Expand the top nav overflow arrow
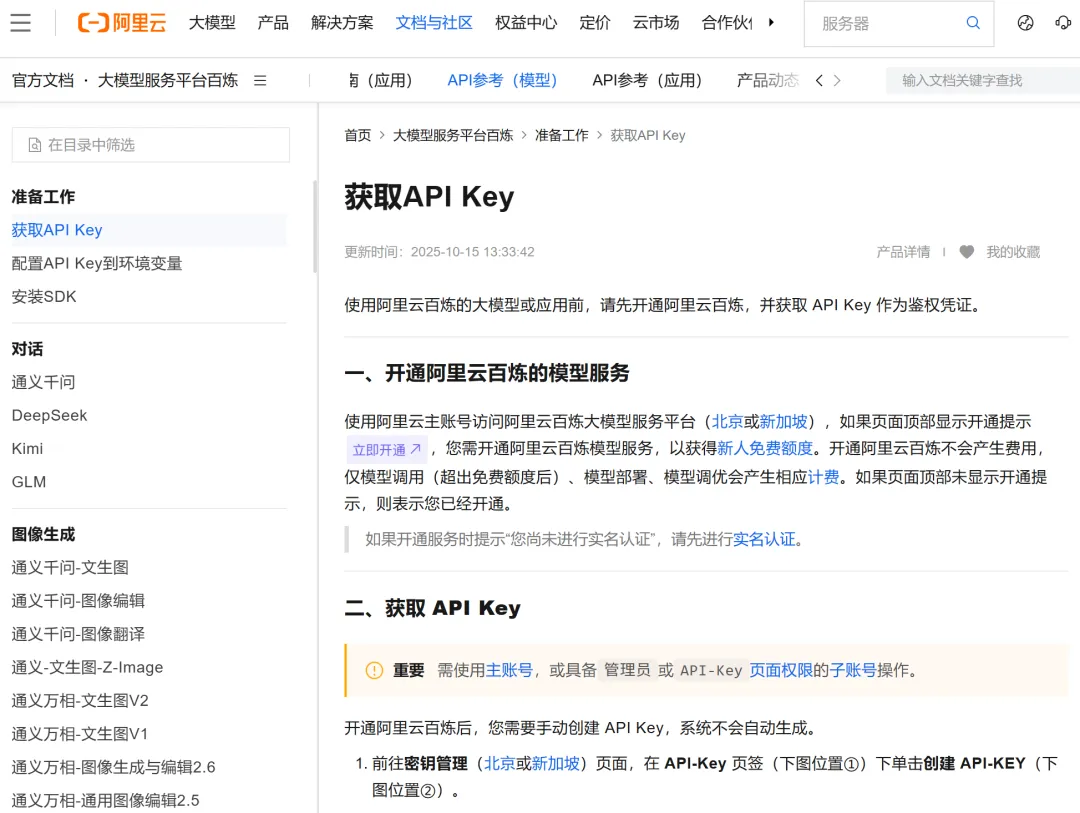The image size is (1080, 813). point(771,23)
